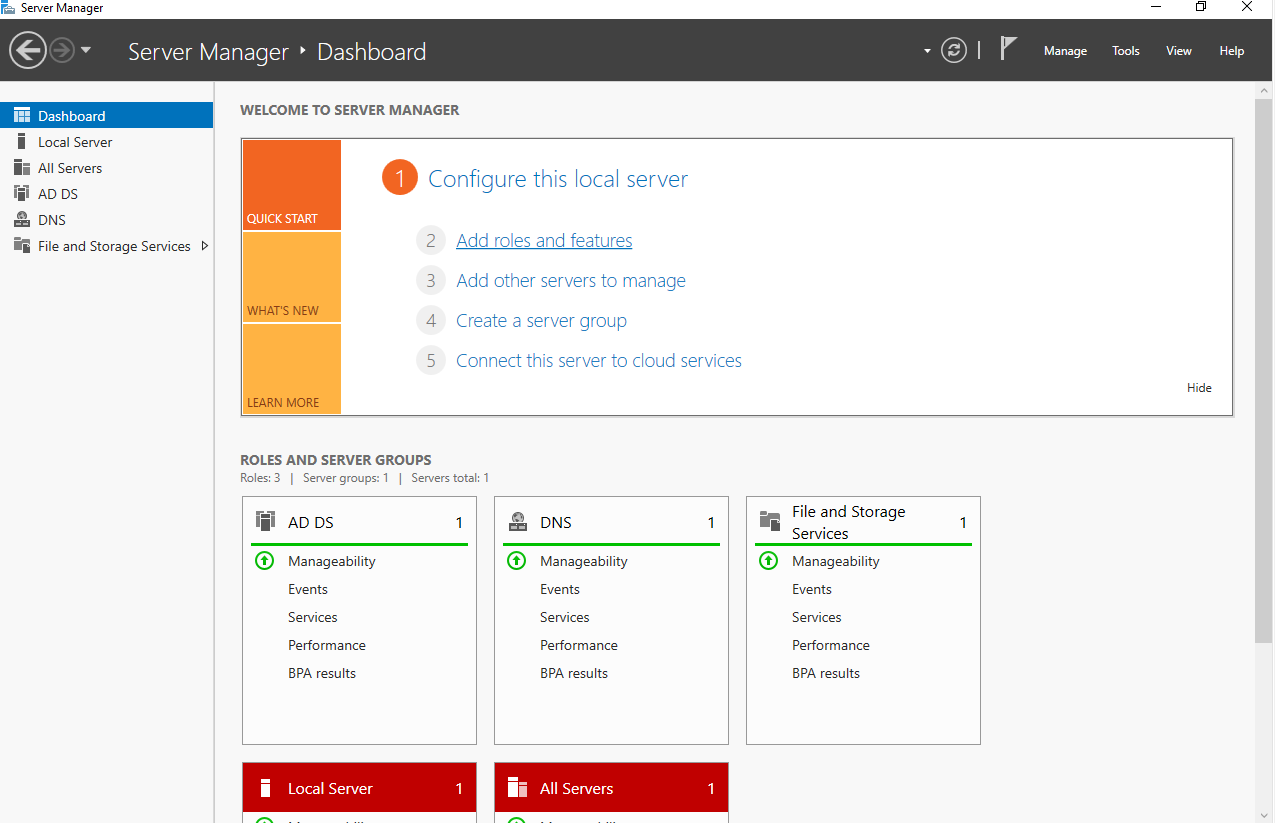Click the refresh dashboard icon

(x=954, y=50)
